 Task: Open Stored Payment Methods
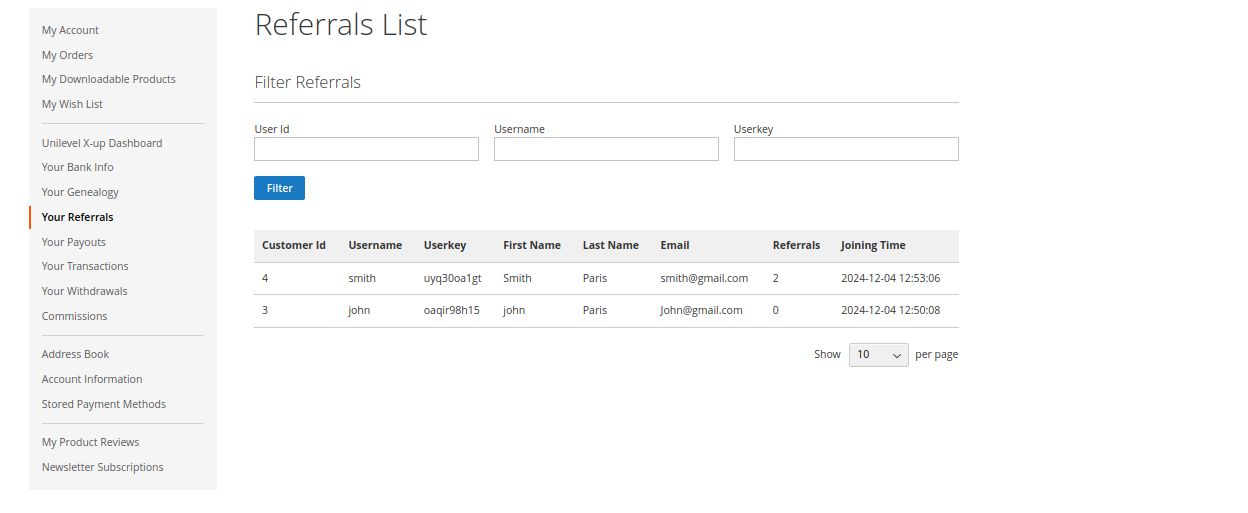pos(104,404)
